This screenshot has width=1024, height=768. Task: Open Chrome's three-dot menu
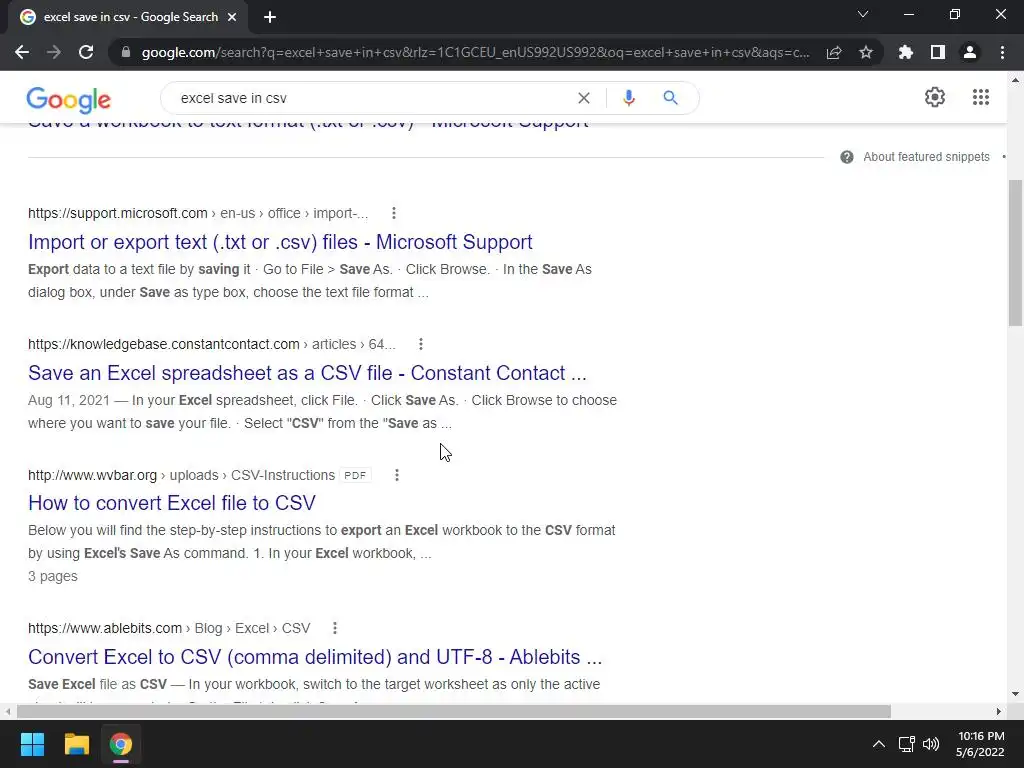(1002, 52)
